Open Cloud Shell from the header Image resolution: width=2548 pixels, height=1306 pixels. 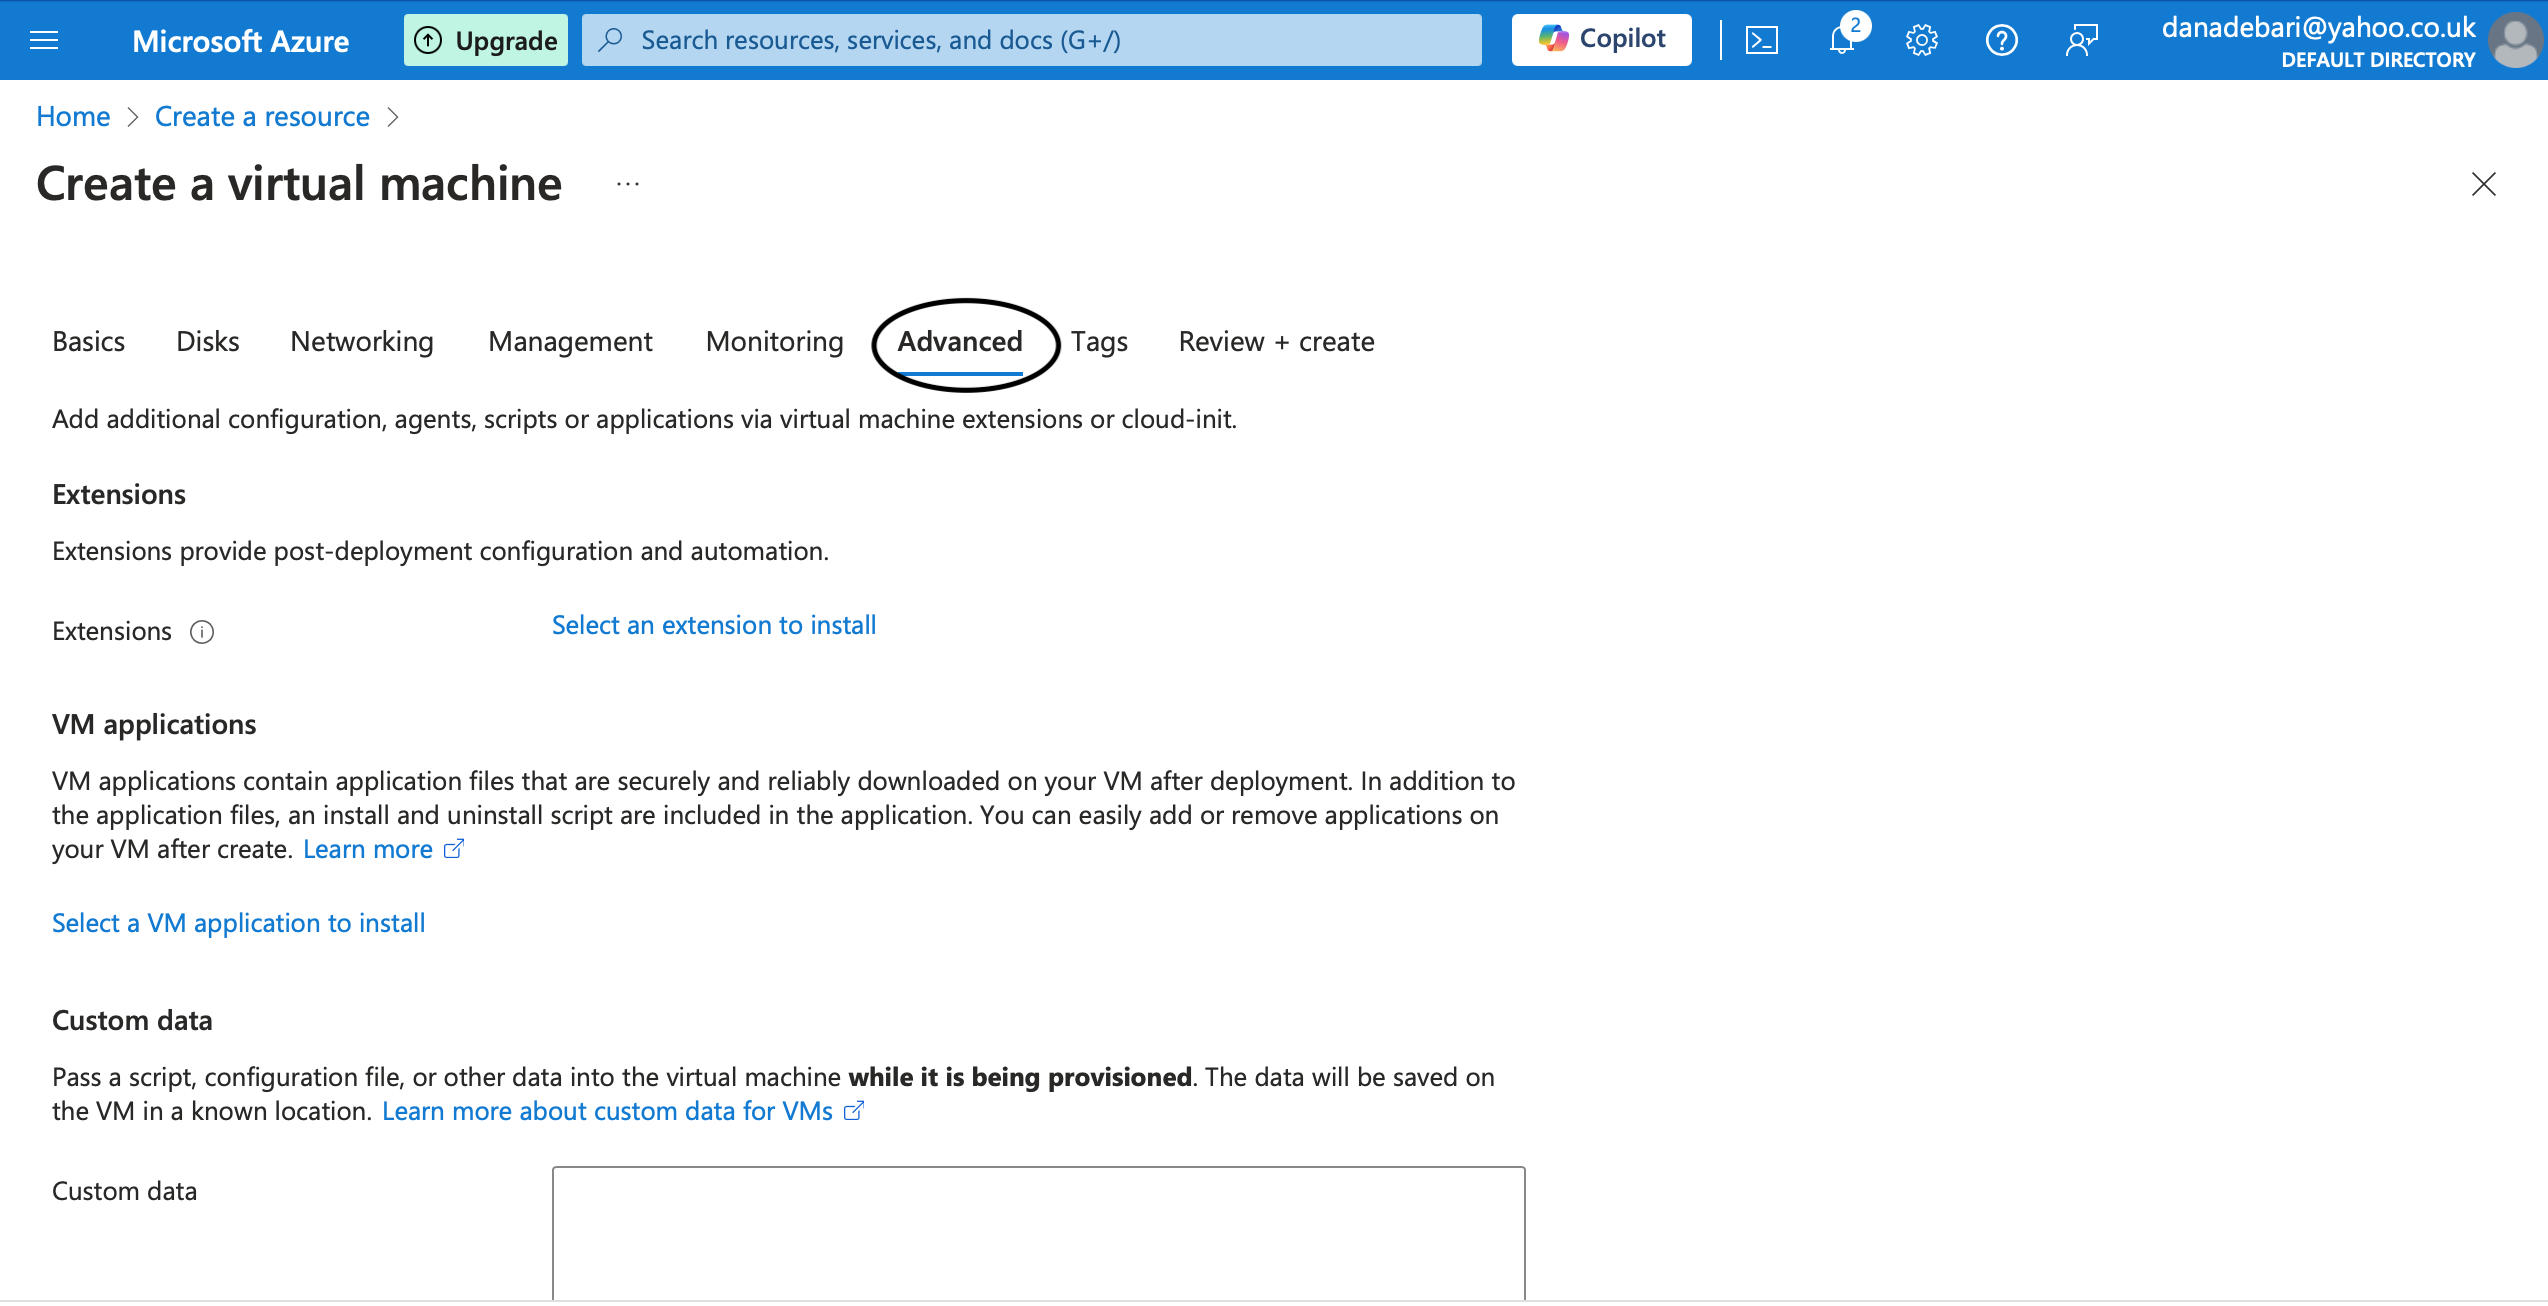1761,40
